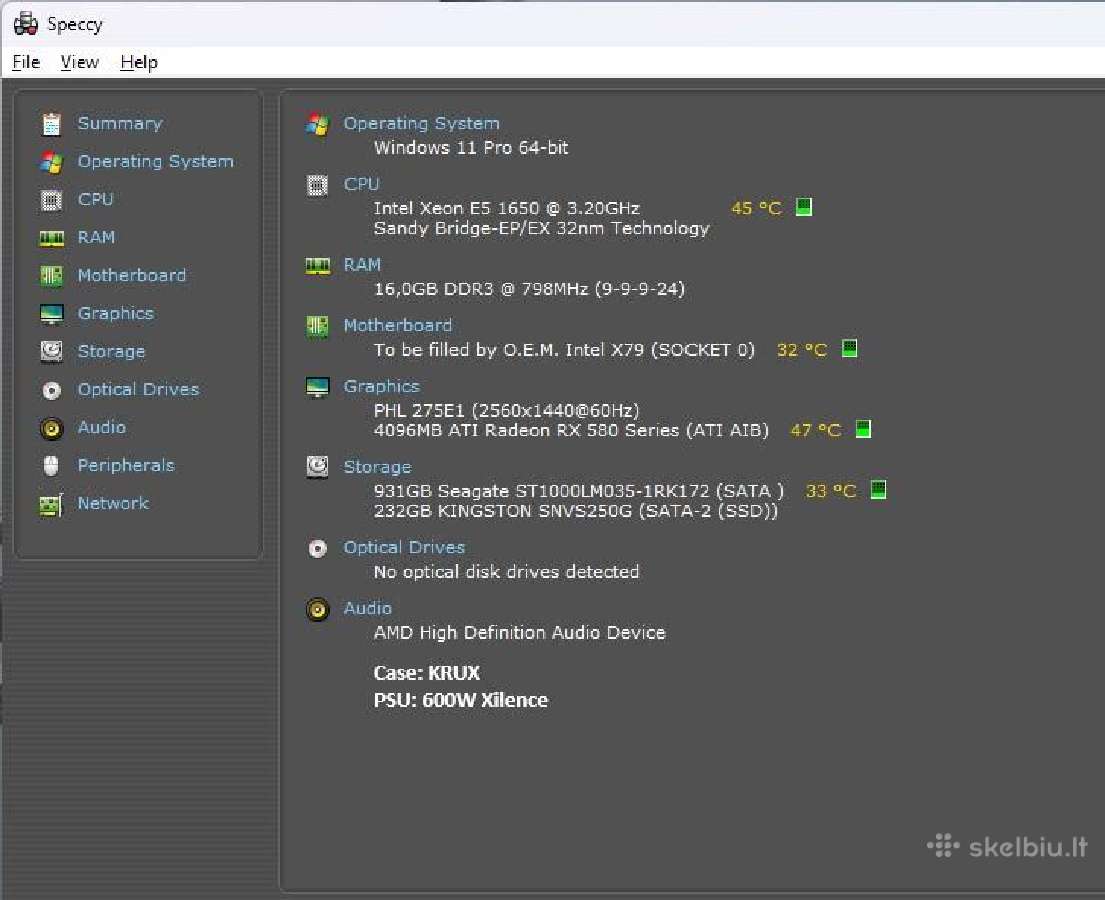Open the Help menu
The image size is (1105, 900).
point(139,62)
